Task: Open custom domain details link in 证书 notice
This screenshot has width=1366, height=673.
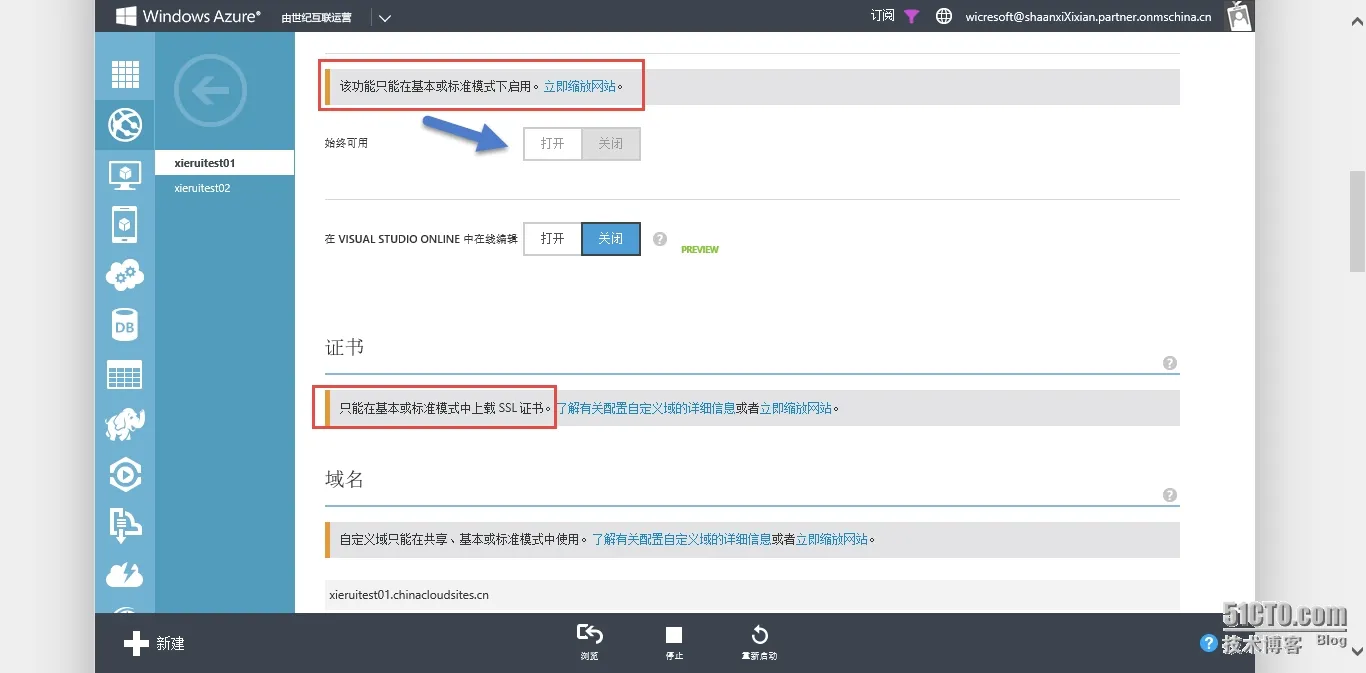Action: (646, 408)
